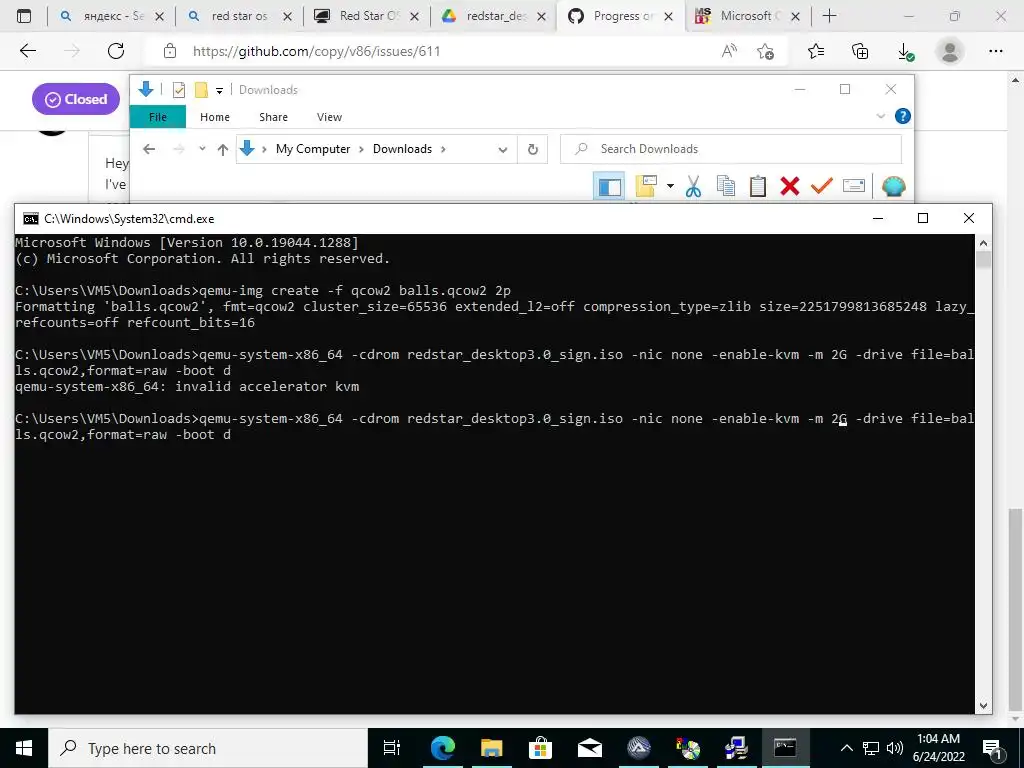The width and height of the screenshot is (1024, 768).
Task: Open the File tab in Downloads window
Action: point(158,117)
